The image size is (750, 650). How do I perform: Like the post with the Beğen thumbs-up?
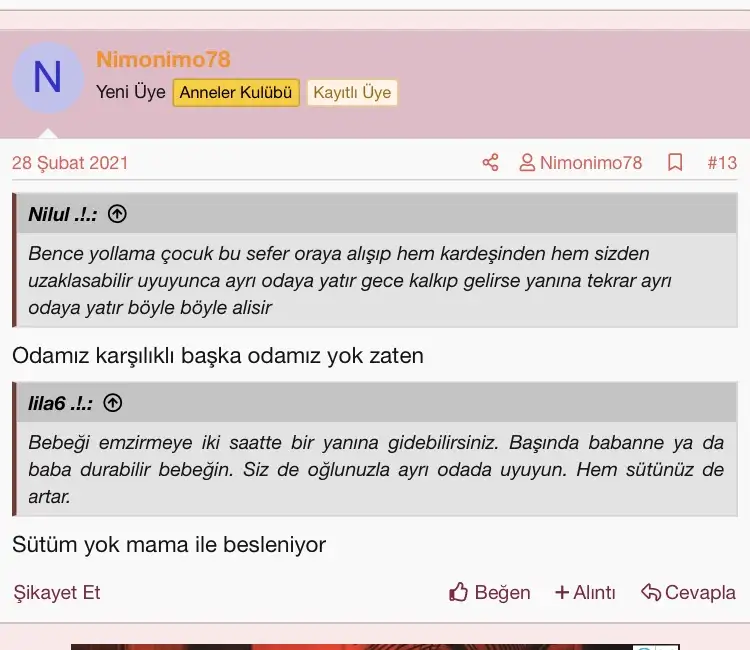point(490,593)
